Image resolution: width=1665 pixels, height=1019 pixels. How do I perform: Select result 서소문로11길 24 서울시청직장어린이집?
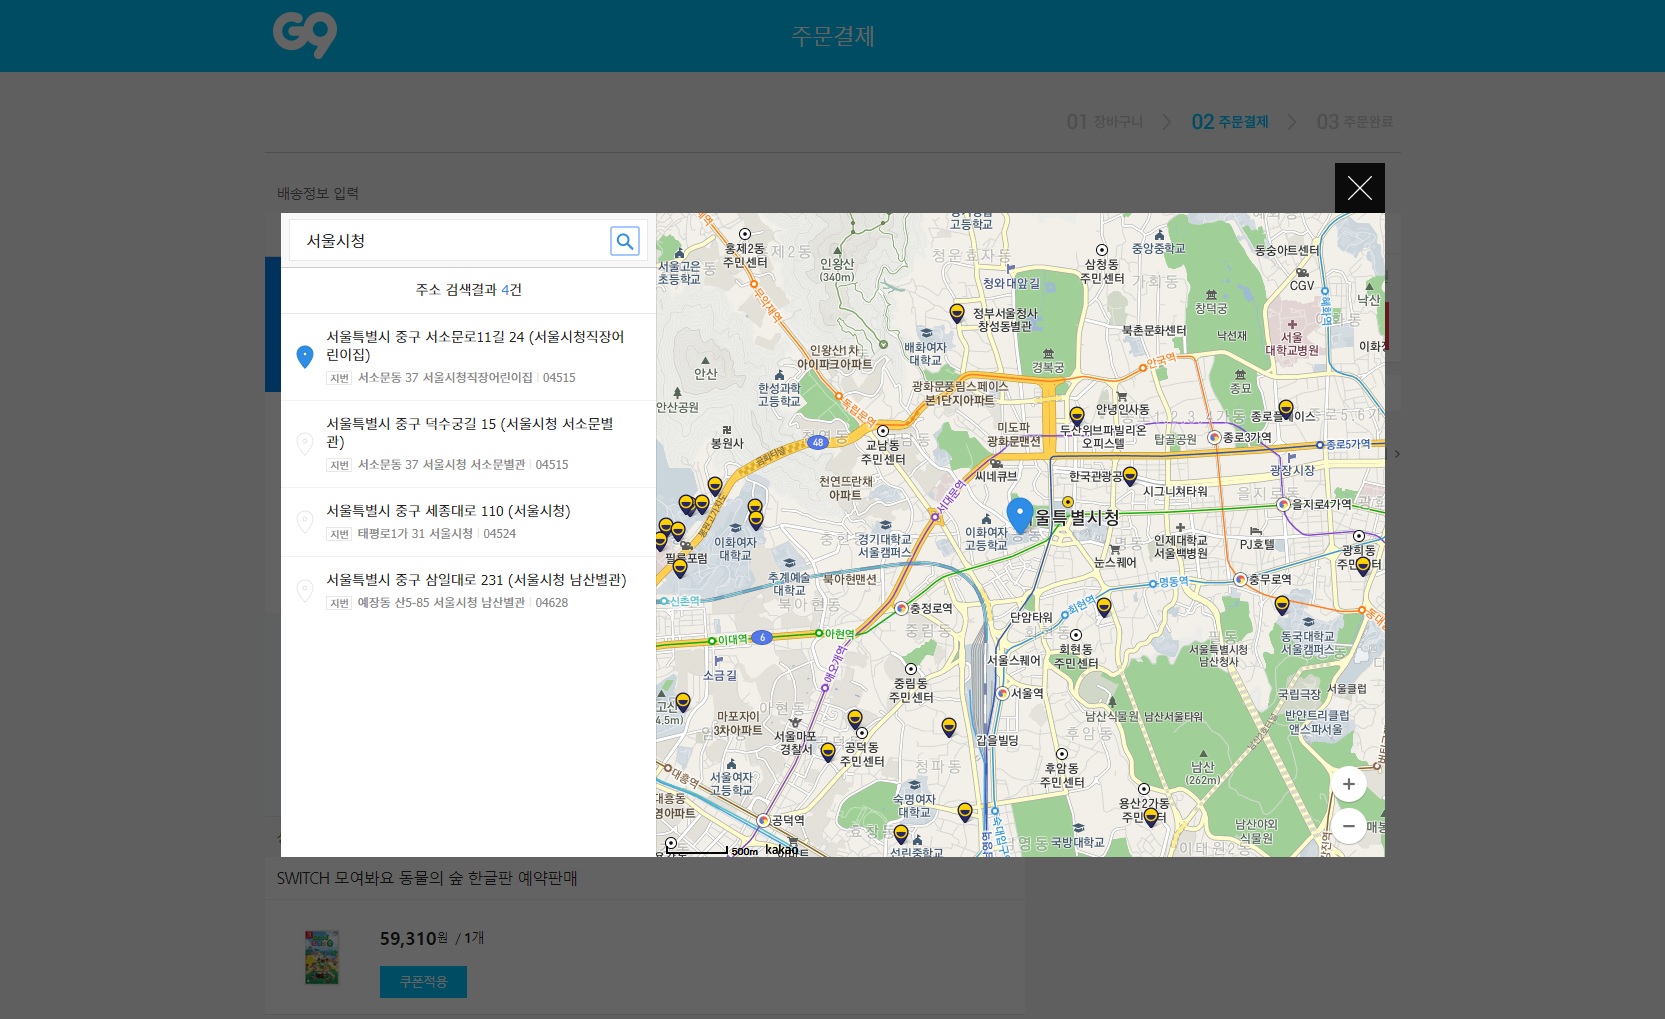click(x=468, y=357)
